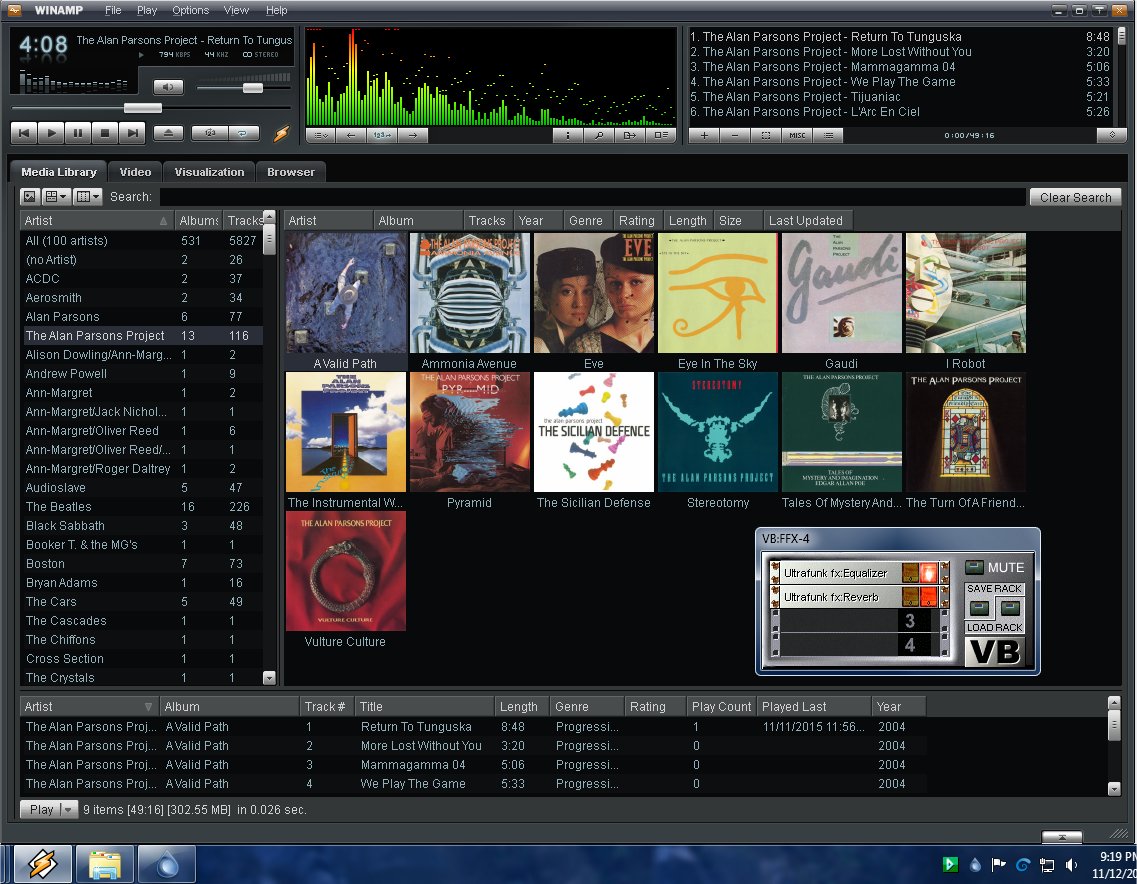The width and height of the screenshot is (1137, 884).
Task: Select Alan Parsons in the artist list
Action: [x=141, y=317]
